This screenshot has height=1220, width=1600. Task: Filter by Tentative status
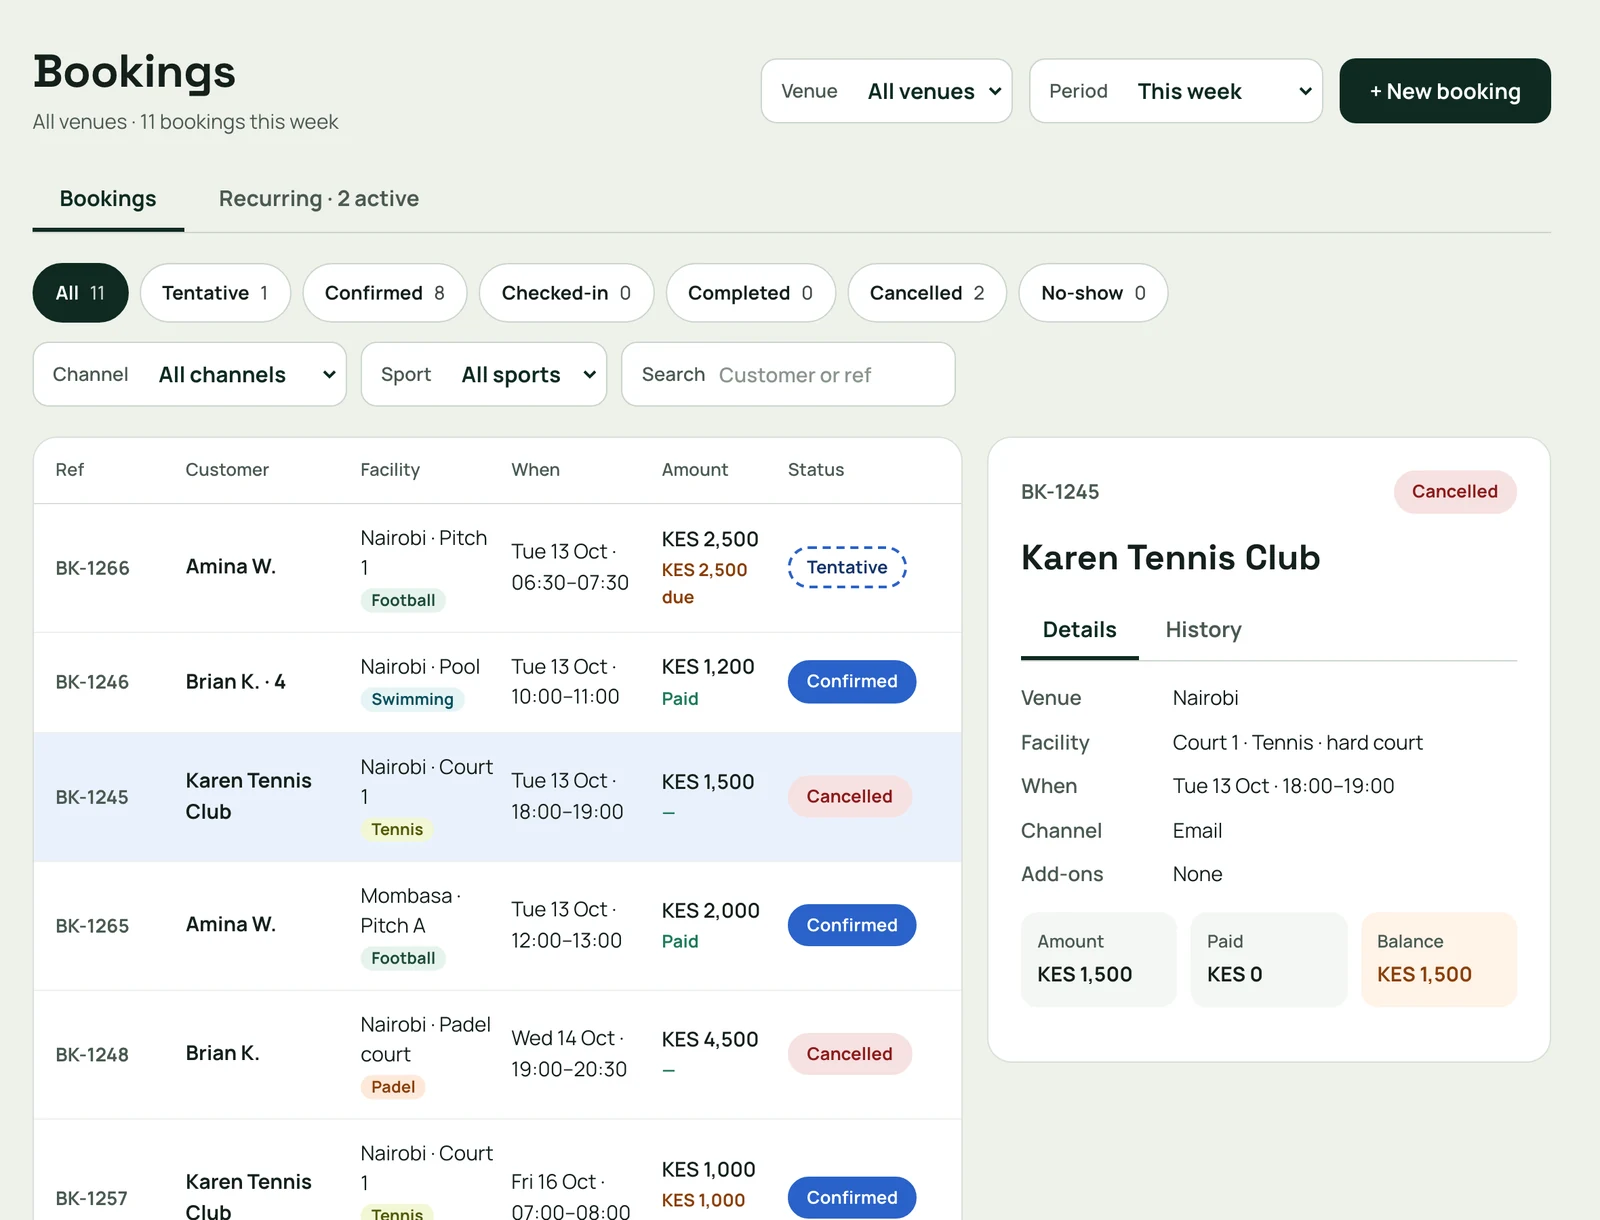[215, 293]
